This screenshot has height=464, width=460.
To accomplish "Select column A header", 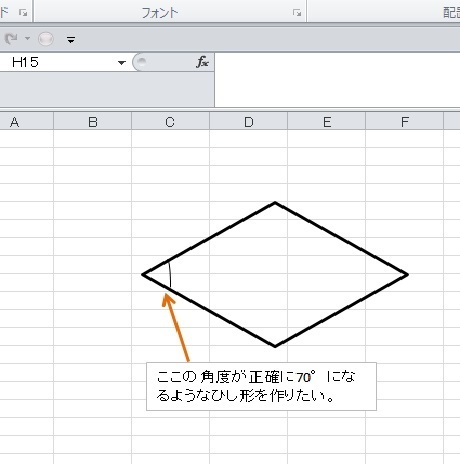I will click(26, 122).
